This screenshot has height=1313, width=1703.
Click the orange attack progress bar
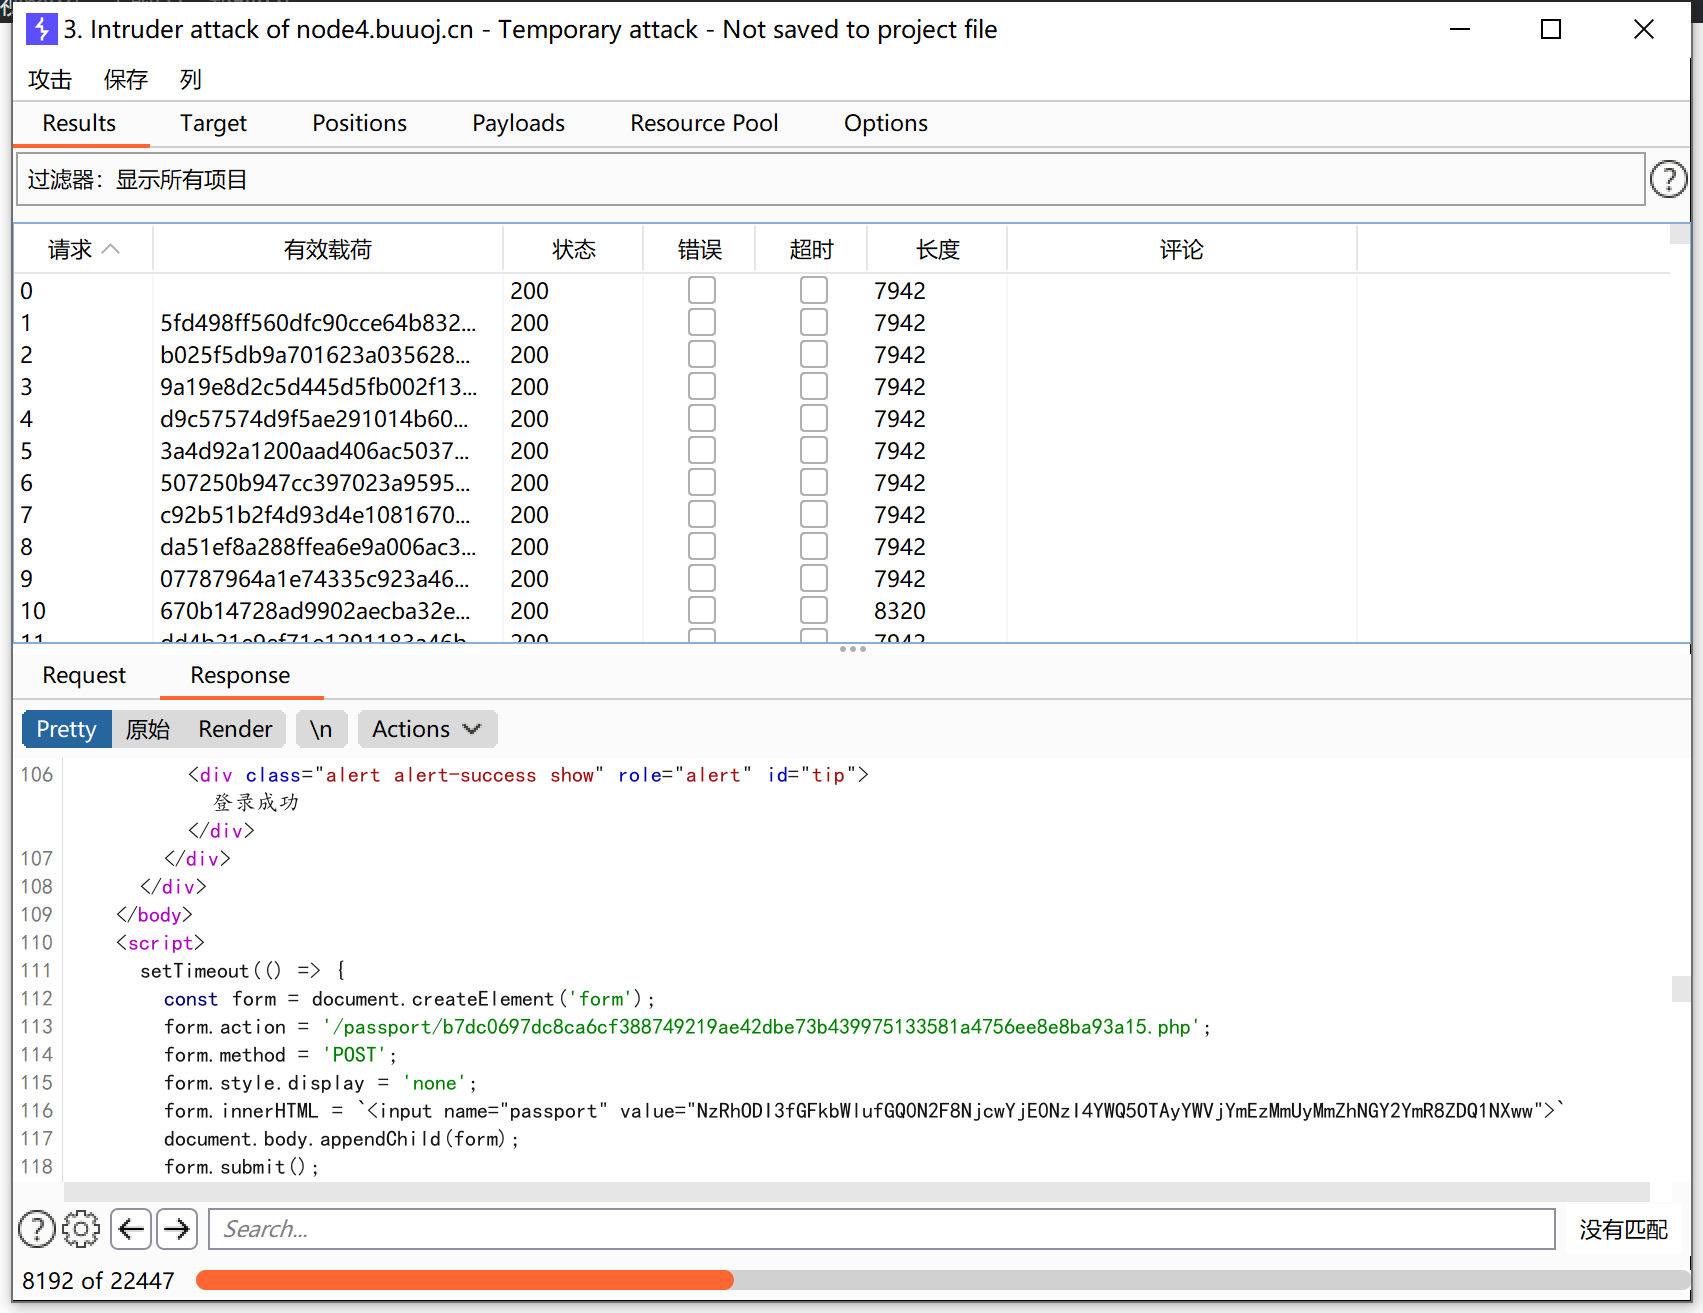point(465,1280)
